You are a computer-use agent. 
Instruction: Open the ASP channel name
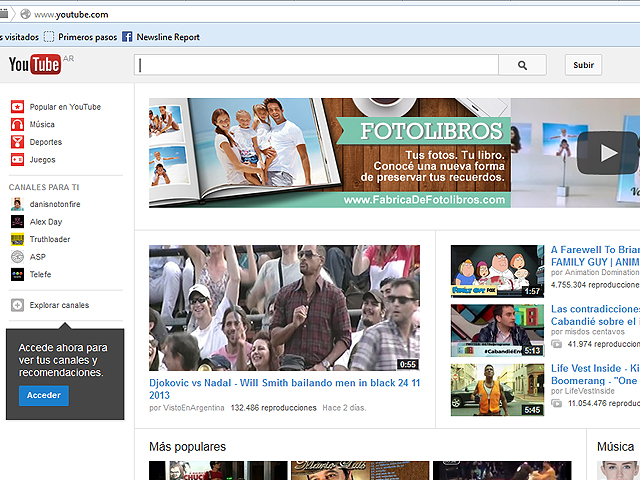38,257
